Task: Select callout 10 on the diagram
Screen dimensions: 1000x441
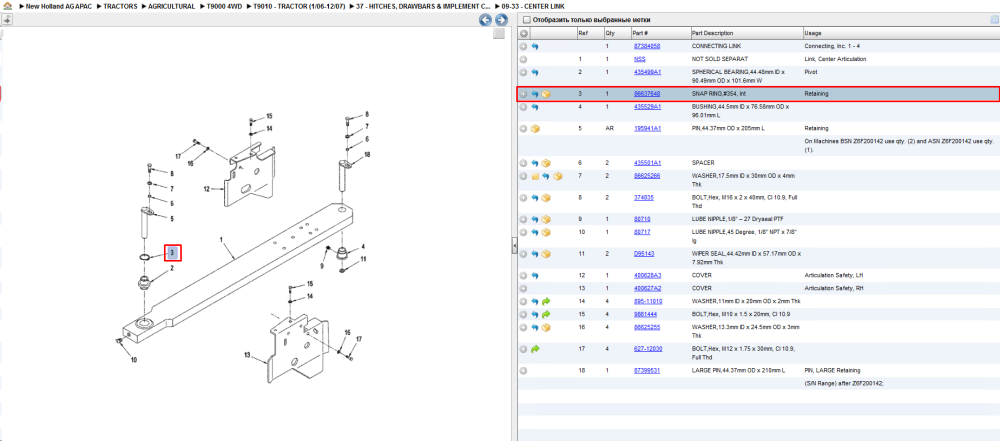Action: click(134, 360)
